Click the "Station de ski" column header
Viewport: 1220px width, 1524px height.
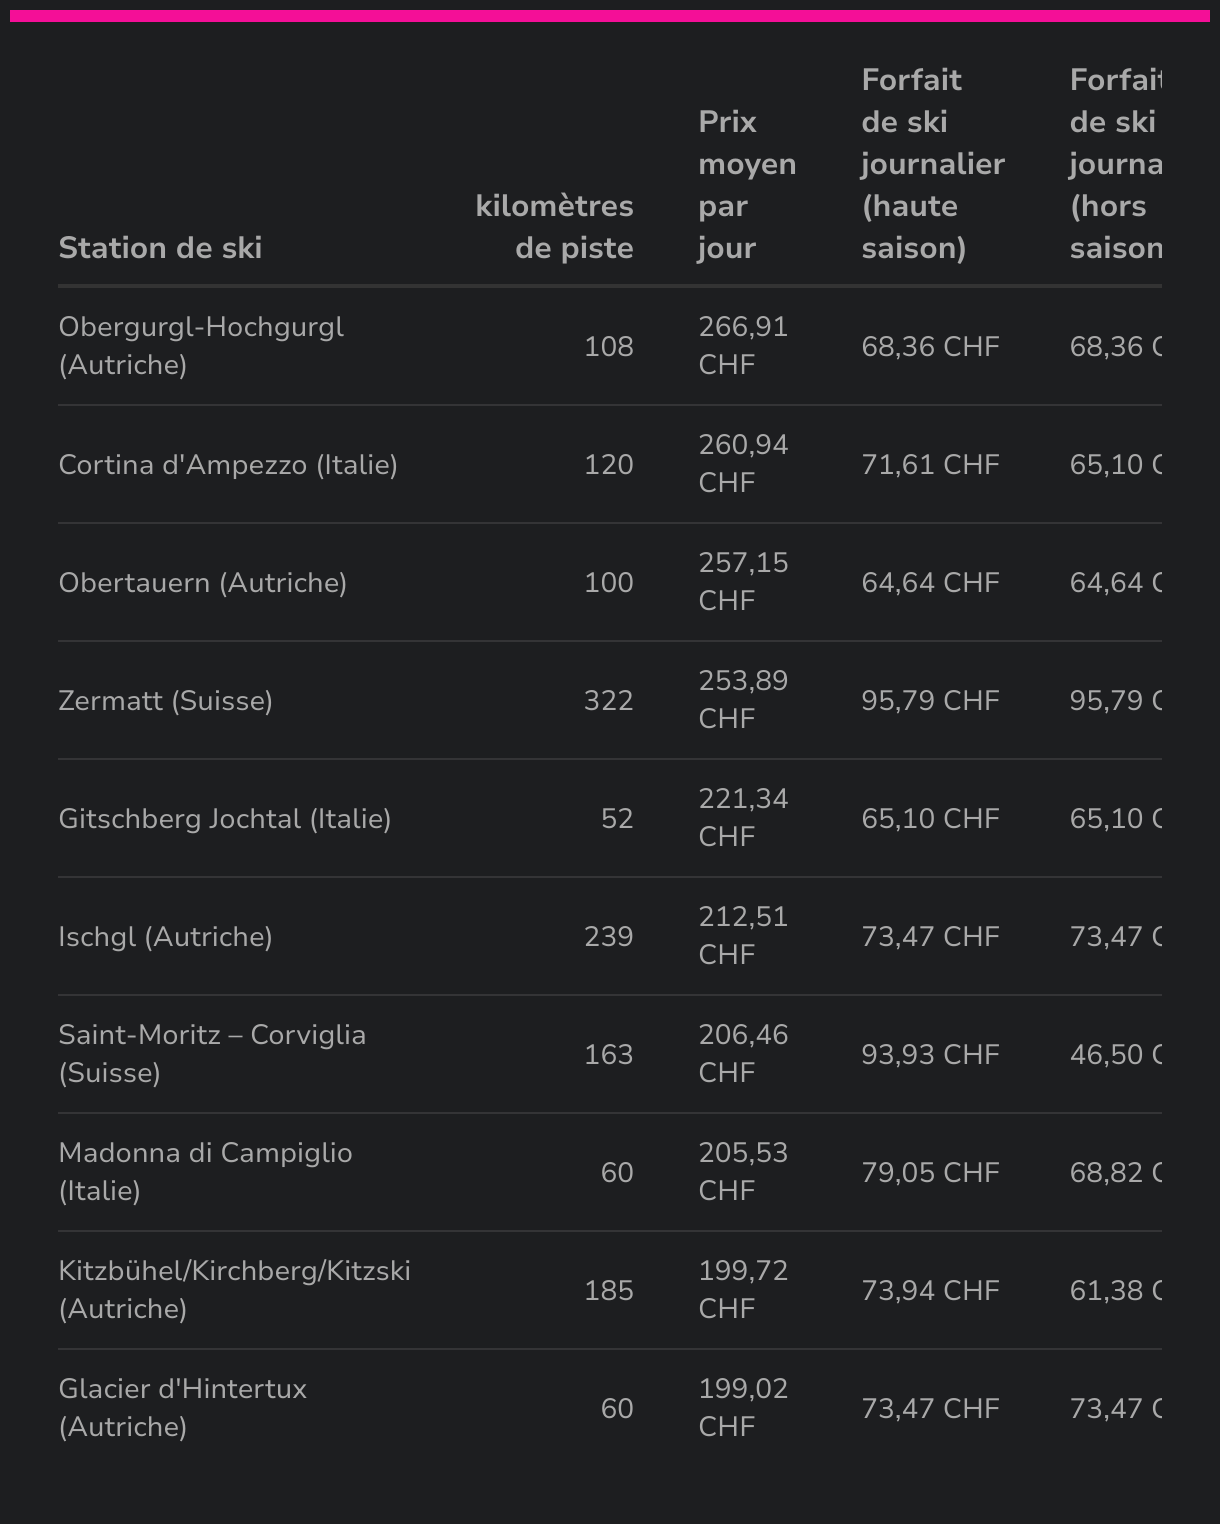pos(160,248)
